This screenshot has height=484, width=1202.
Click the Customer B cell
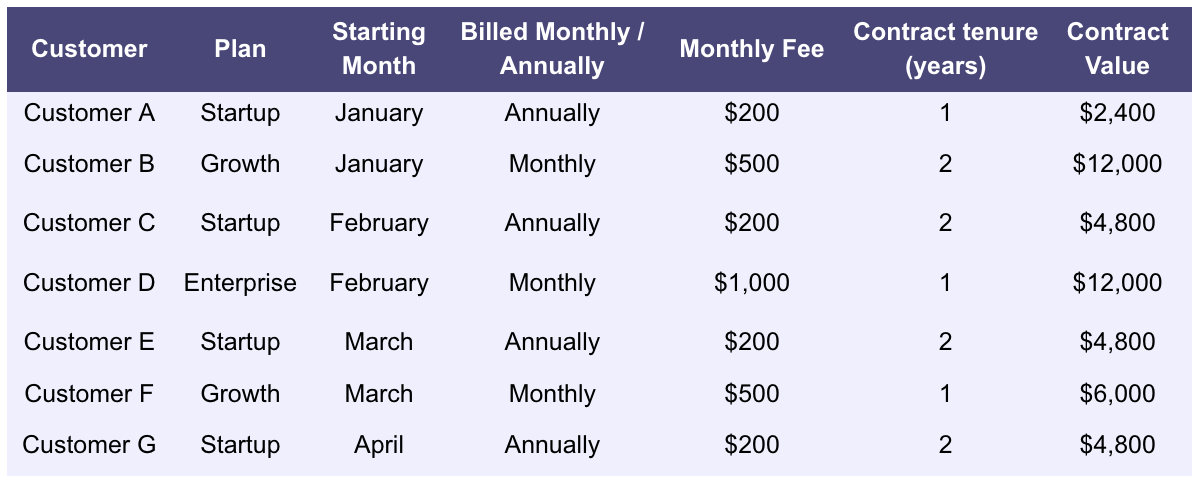pos(89,164)
